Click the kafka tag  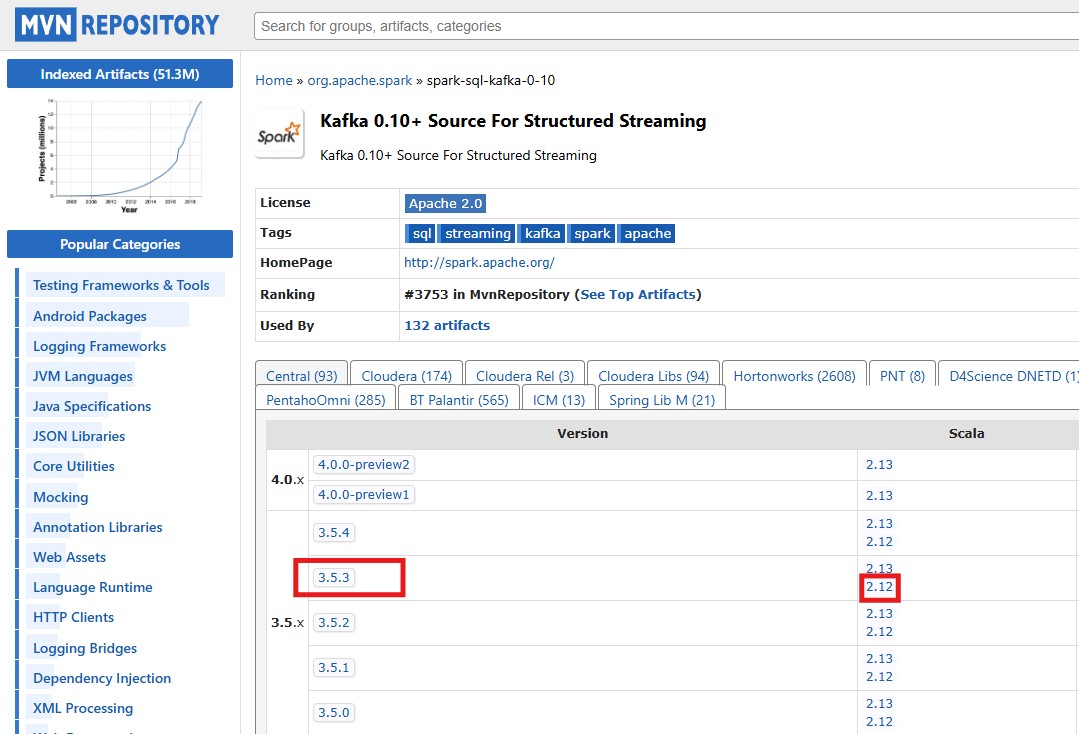point(542,233)
